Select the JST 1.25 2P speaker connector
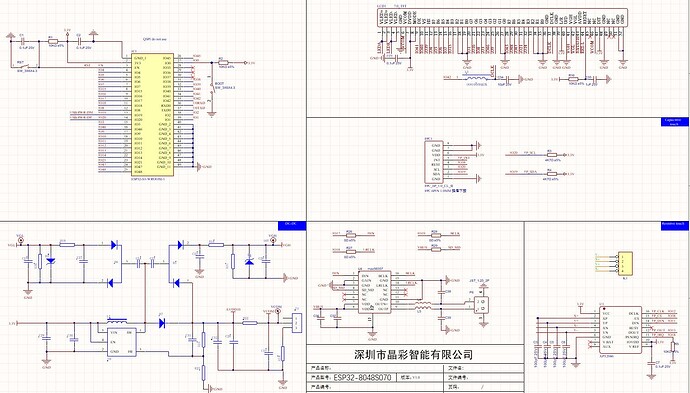The width and height of the screenshot is (690, 393). click(481, 305)
